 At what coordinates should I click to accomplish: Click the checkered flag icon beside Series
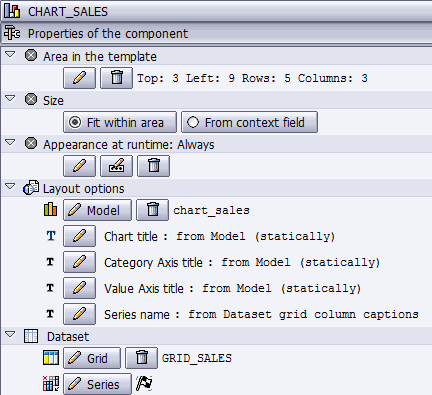tap(144, 384)
